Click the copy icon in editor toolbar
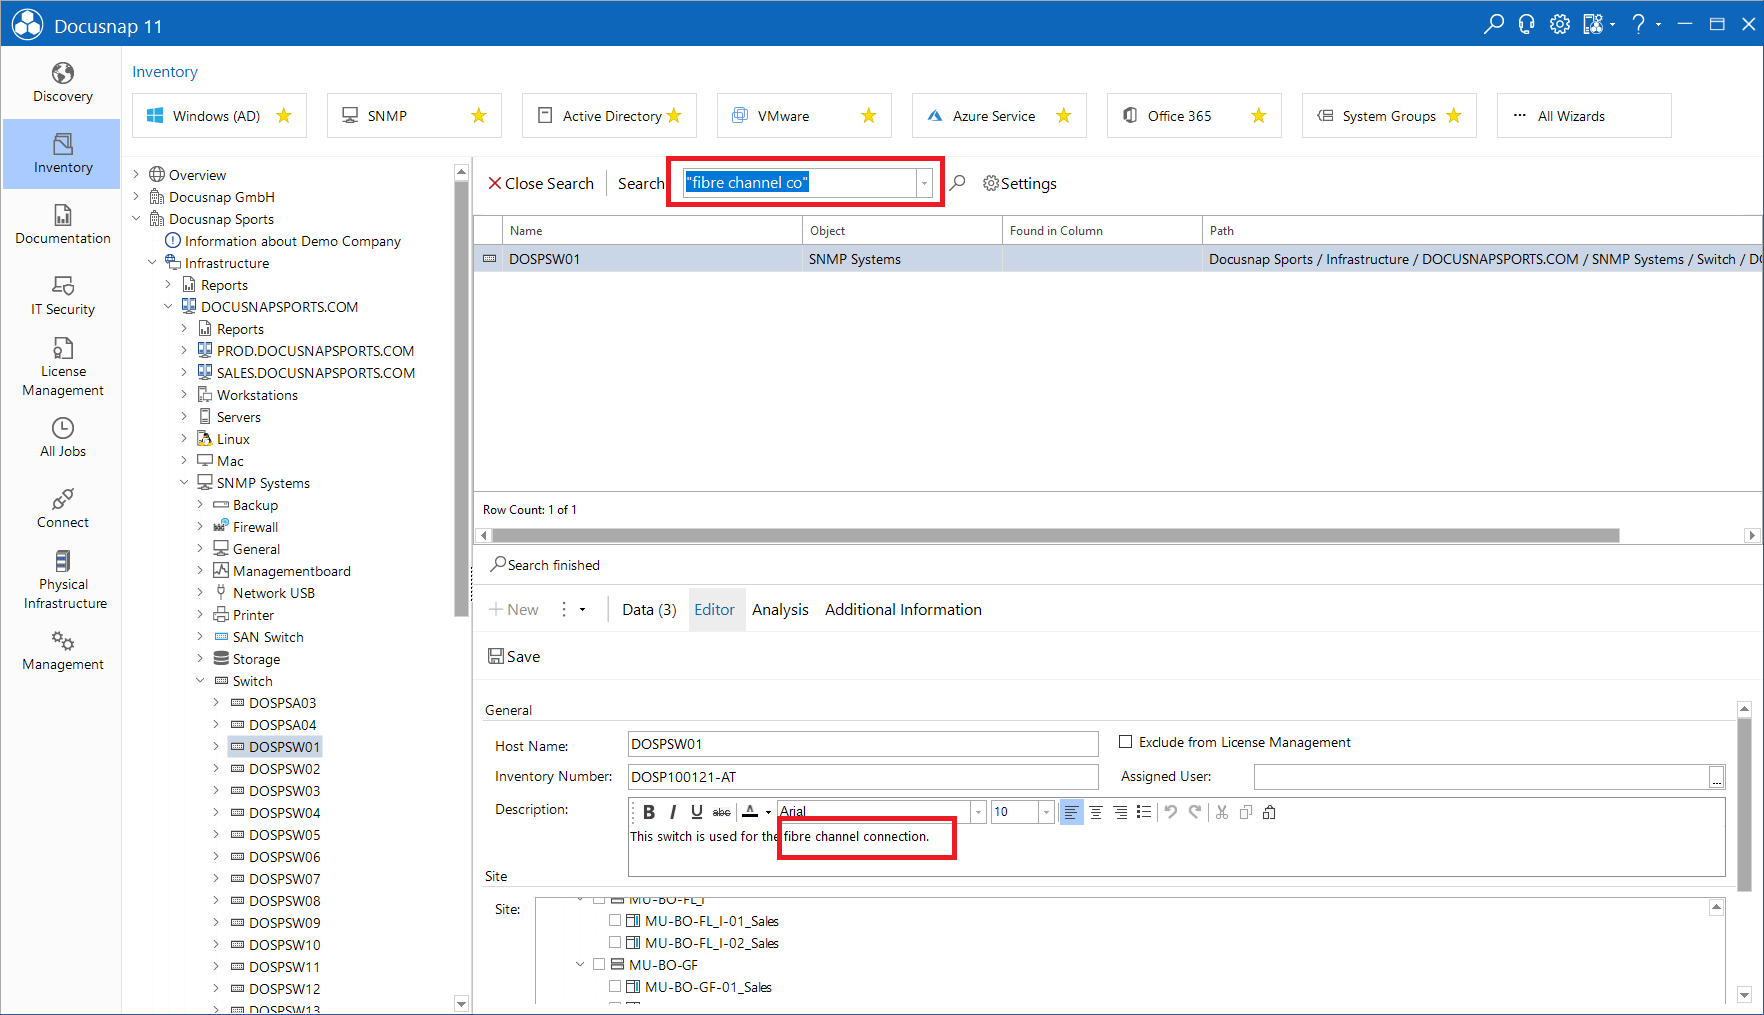The height and width of the screenshot is (1015, 1764). point(1246,812)
